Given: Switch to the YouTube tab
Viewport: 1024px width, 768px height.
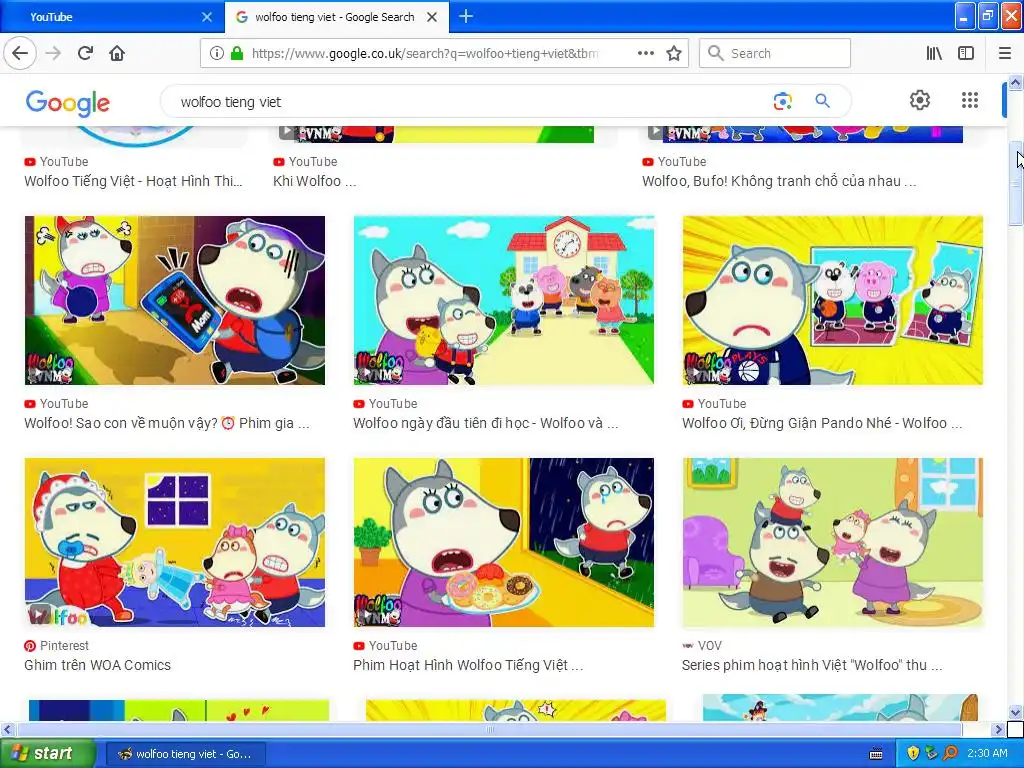Looking at the screenshot, I should tap(111, 17).
